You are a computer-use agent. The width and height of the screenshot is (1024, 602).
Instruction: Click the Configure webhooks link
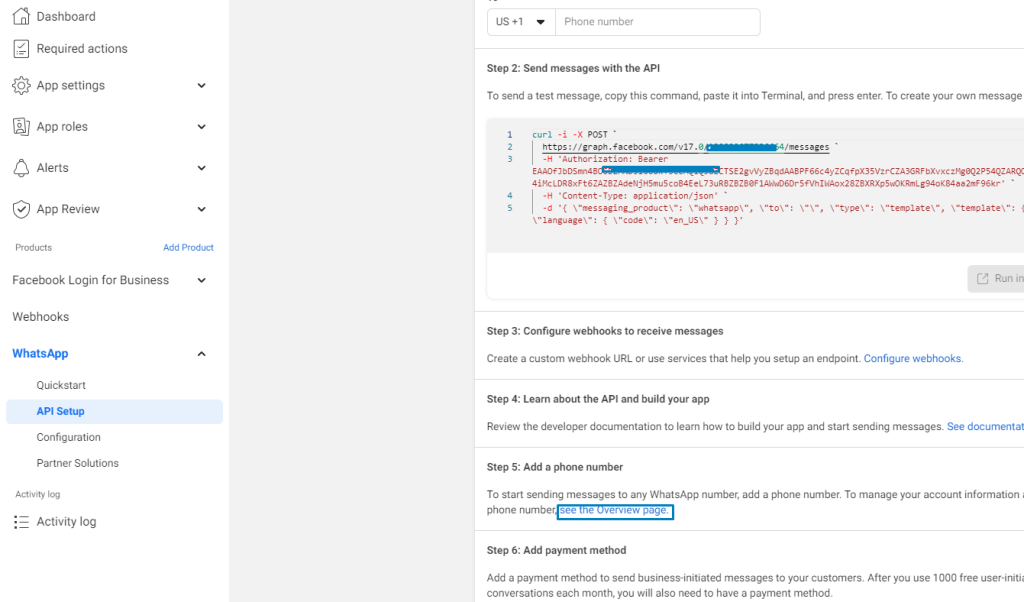912,358
